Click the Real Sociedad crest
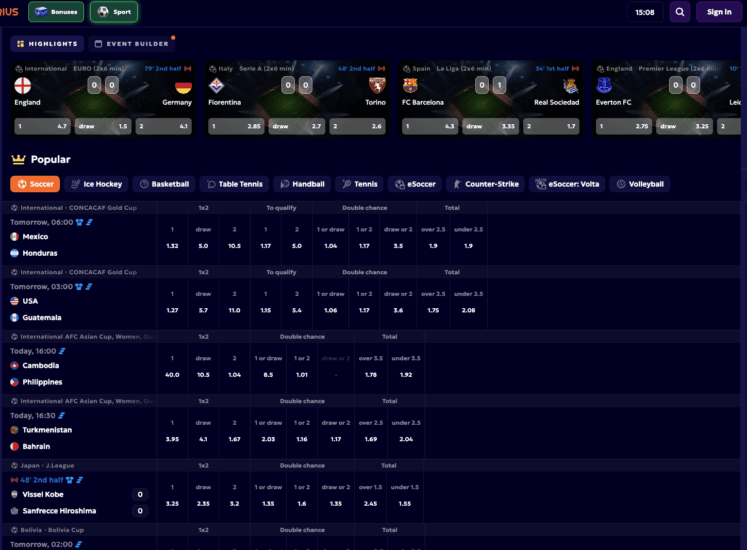 [570, 86]
